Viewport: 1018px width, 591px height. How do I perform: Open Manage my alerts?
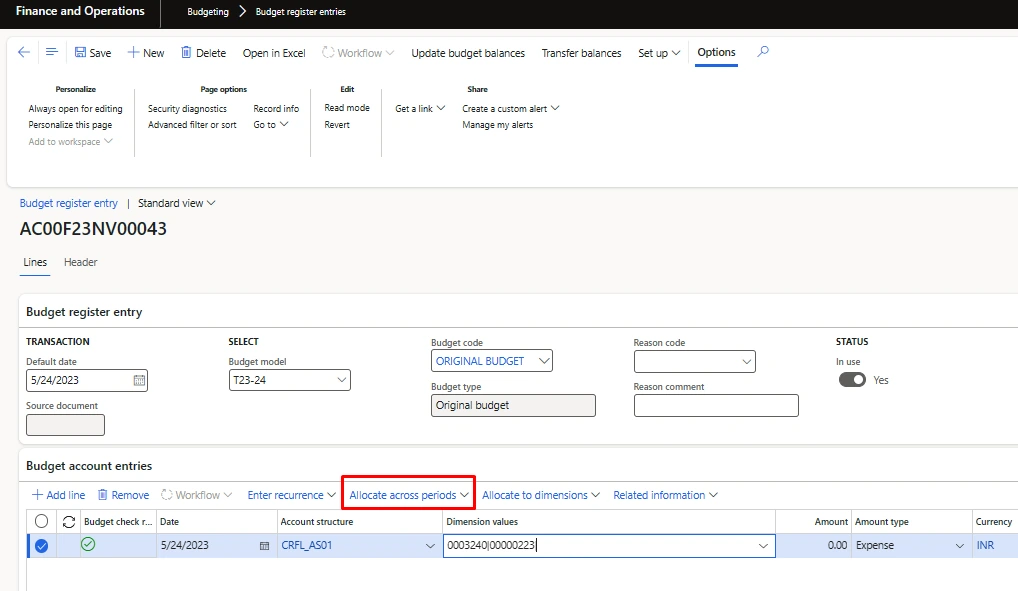click(497, 125)
